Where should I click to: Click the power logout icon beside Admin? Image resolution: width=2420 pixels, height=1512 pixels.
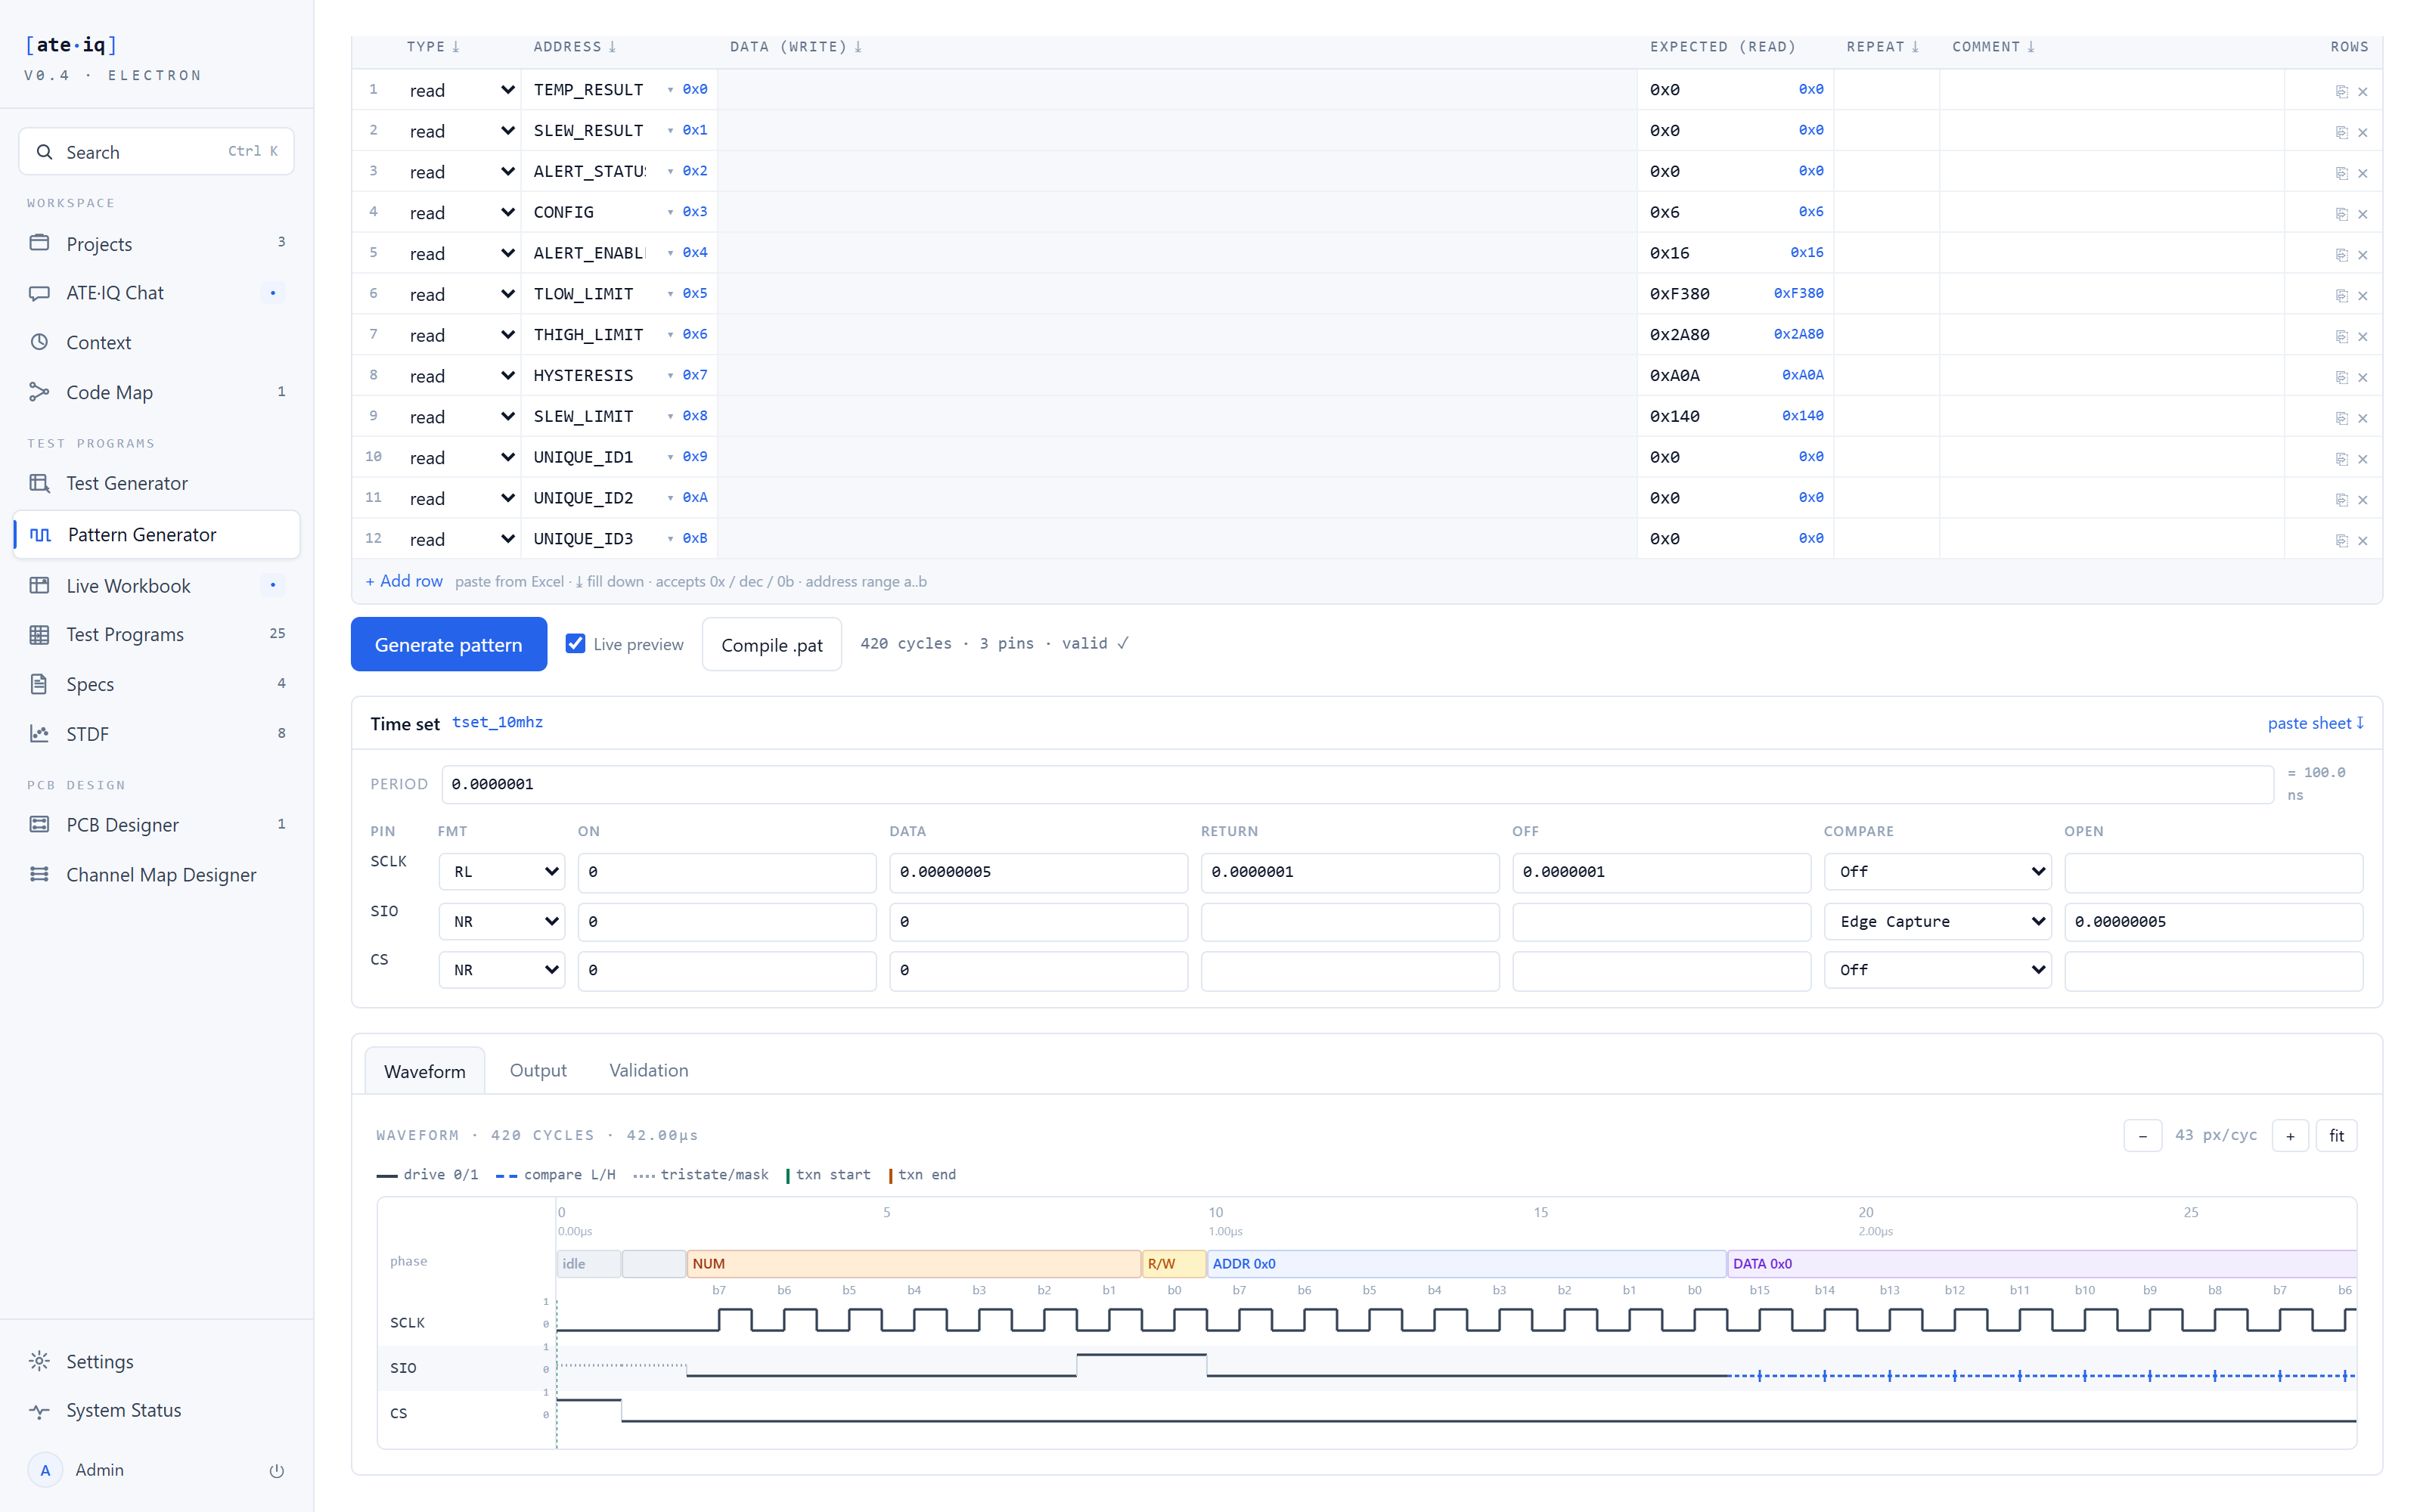[277, 1470]
